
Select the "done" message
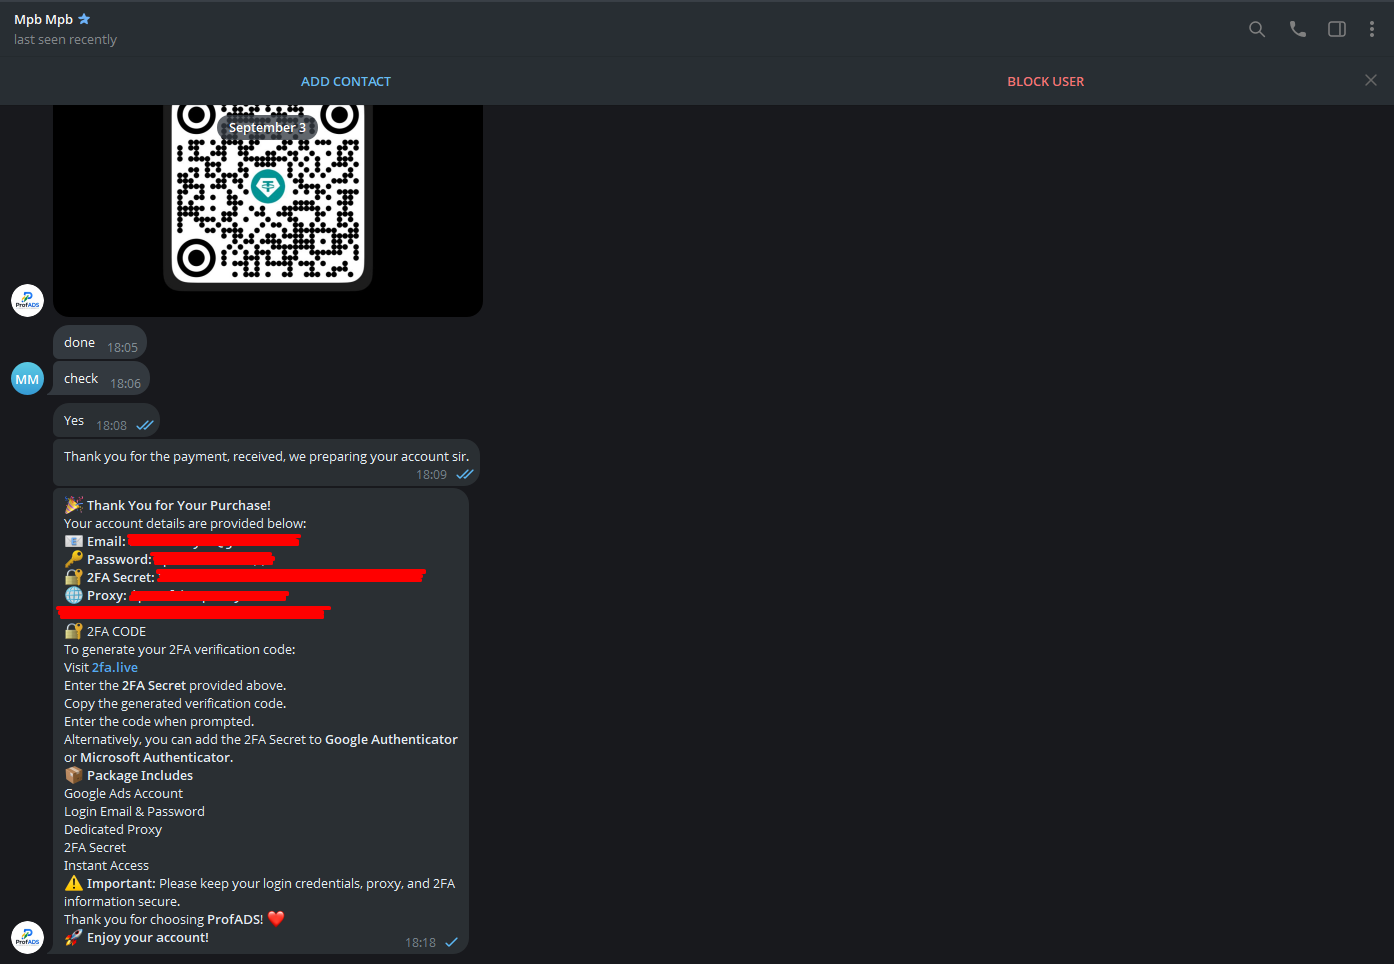100,343
